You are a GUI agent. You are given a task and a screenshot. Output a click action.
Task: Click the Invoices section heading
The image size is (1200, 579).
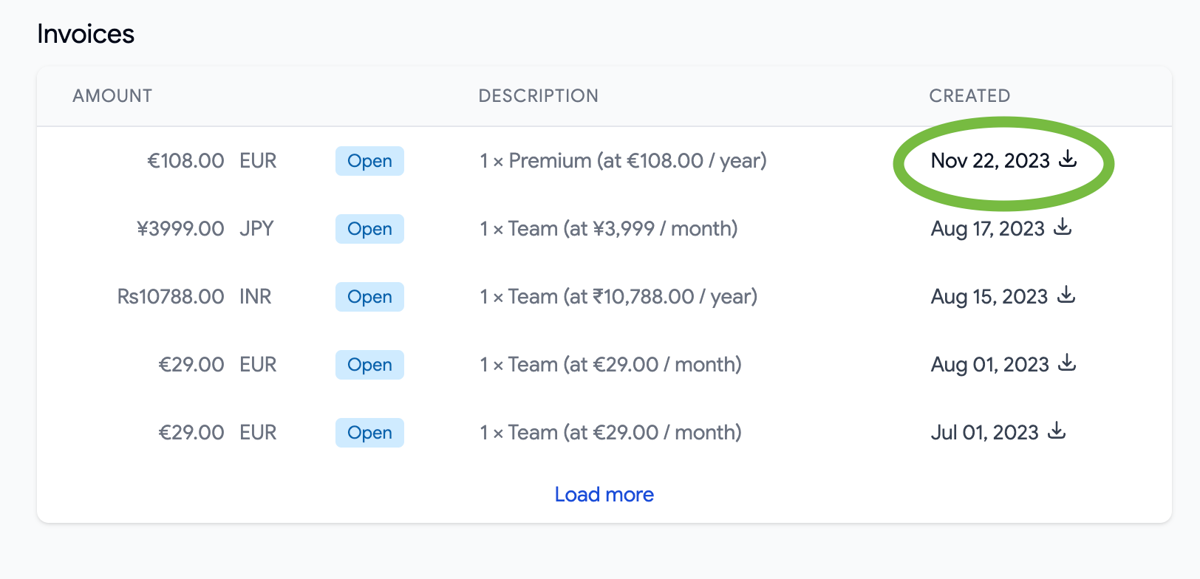click(86, 34)
